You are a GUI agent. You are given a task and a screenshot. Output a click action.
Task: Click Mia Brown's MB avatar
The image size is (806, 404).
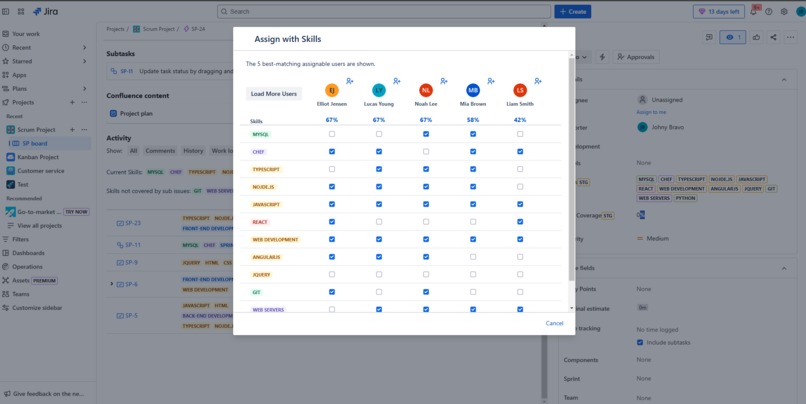[473, 90]
